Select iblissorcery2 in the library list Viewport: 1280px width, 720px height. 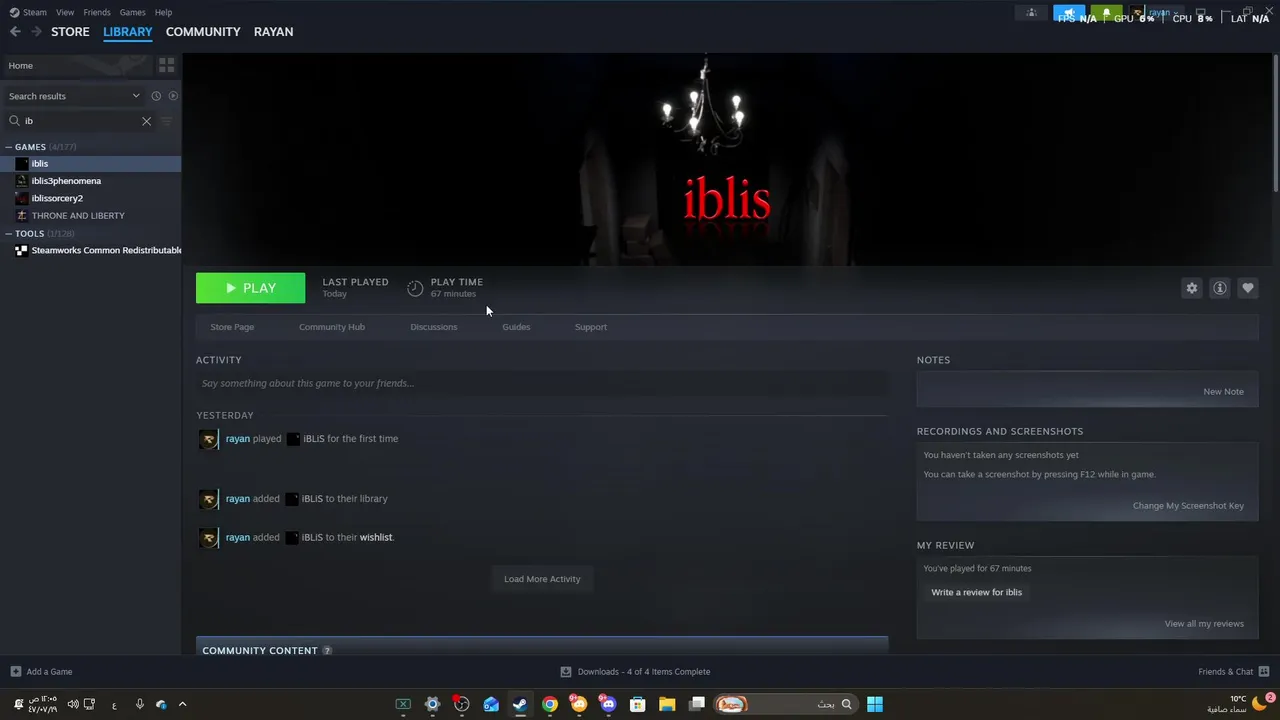coord(90,198)
